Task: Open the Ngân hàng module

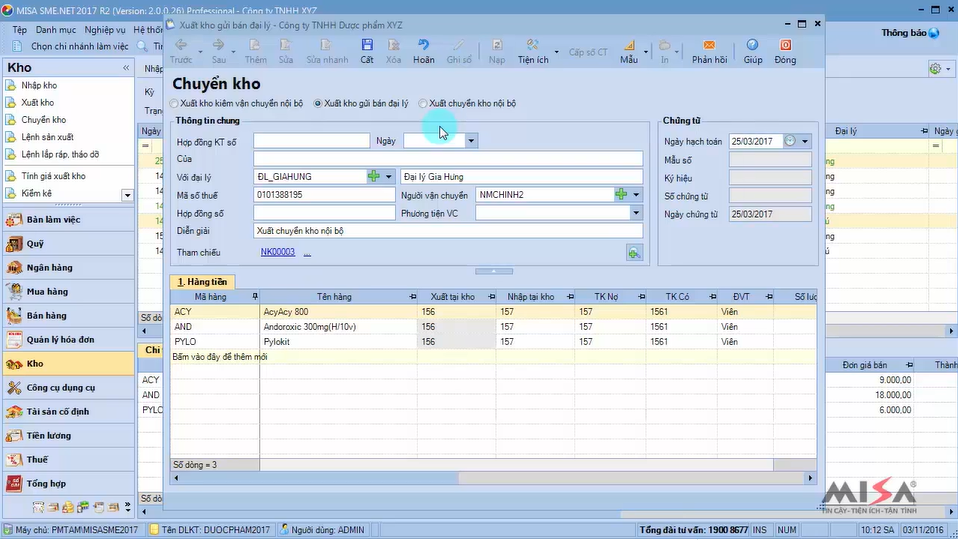Action: 68,268
